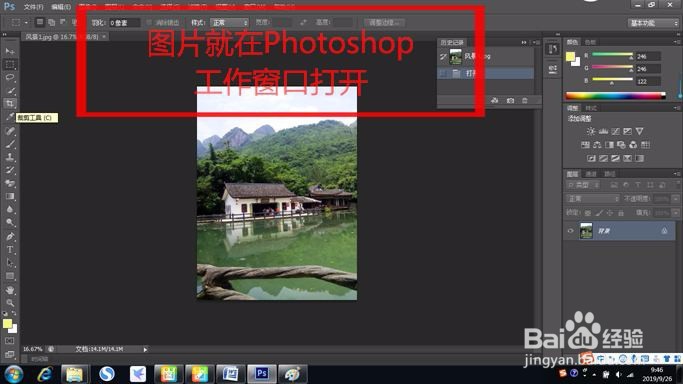Select the Zoom tool
Screen dimensions: 683x384
[10, 303]
